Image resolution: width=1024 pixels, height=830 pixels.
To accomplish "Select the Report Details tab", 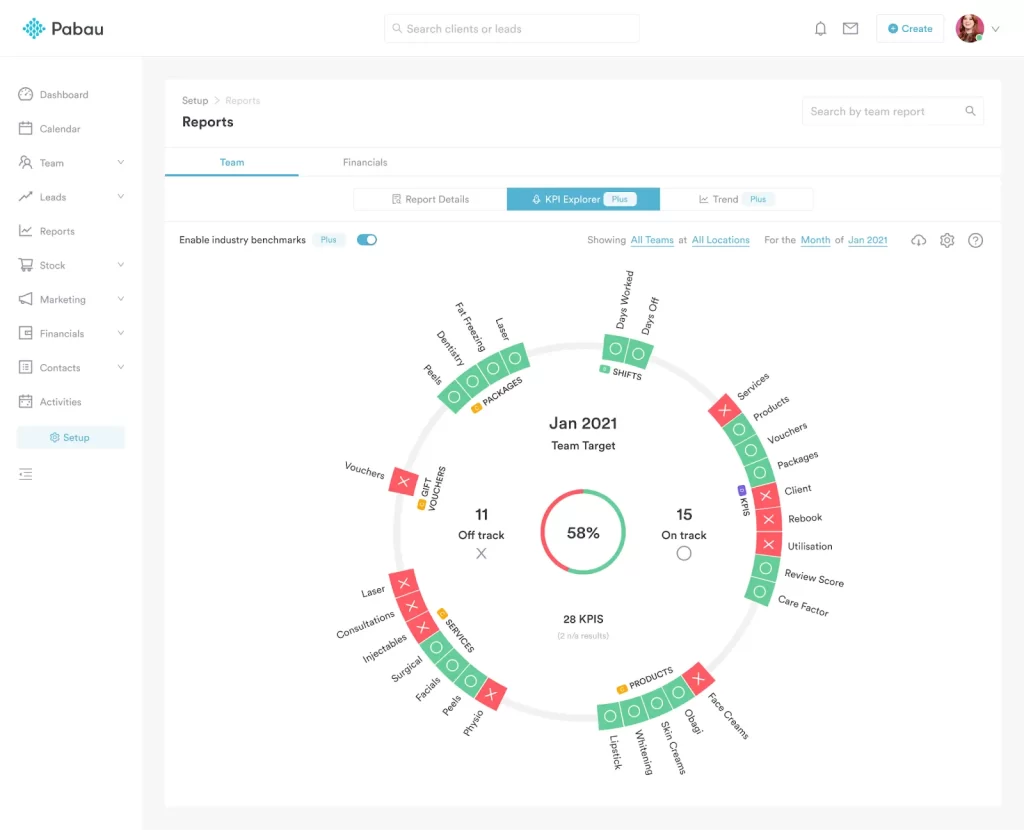I will [430, 199].
